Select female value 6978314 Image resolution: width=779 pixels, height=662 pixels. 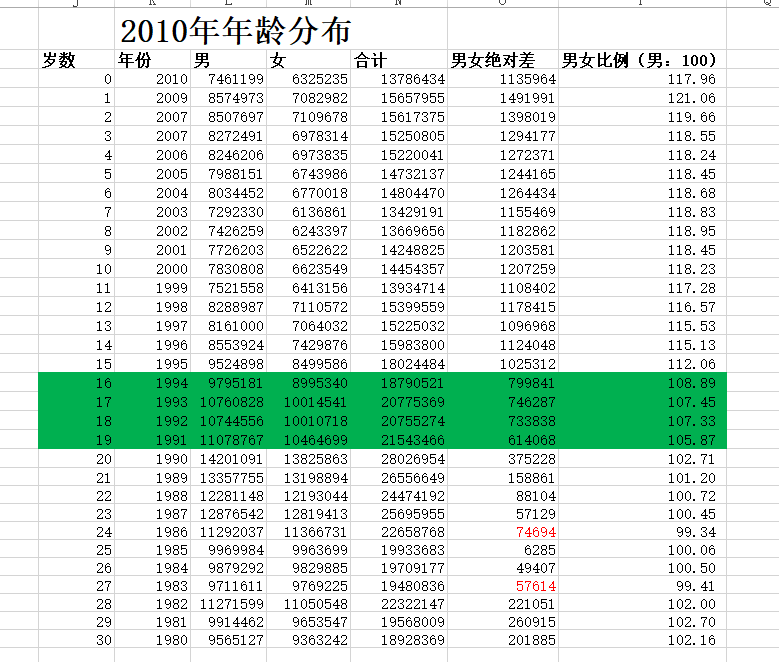(x=319, y=136)
